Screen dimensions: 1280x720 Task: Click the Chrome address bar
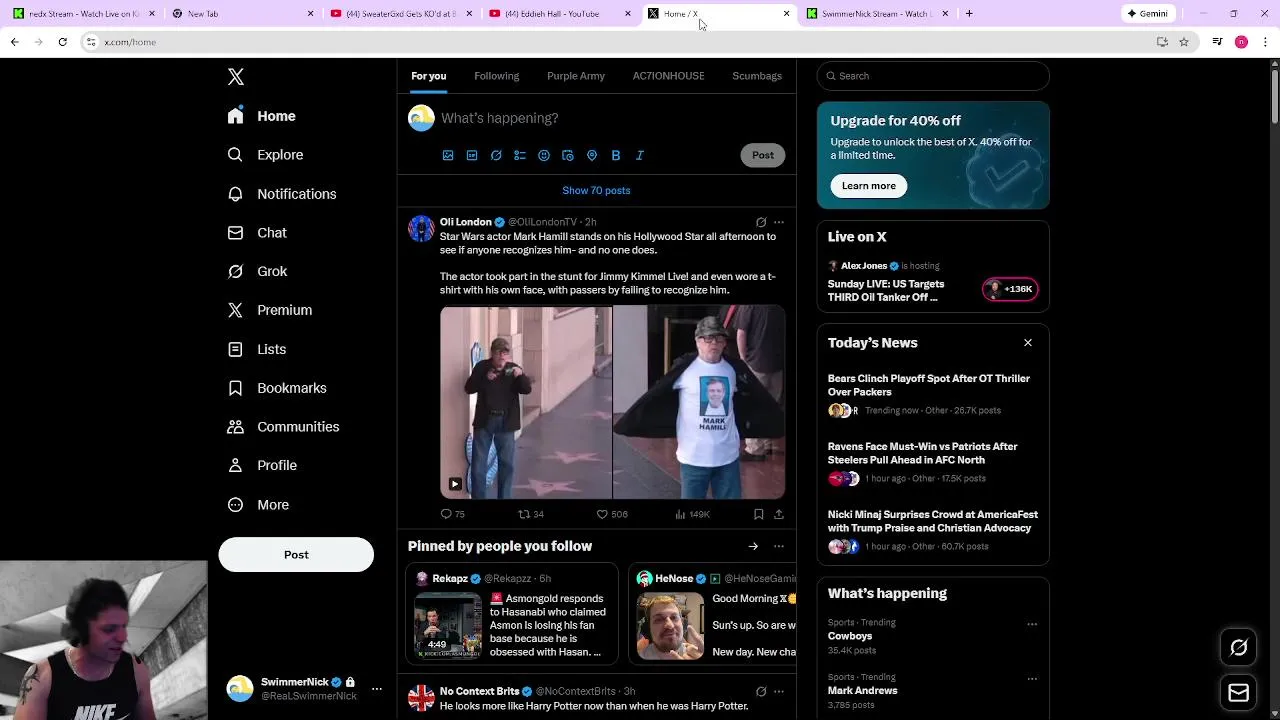click(620, 42)
